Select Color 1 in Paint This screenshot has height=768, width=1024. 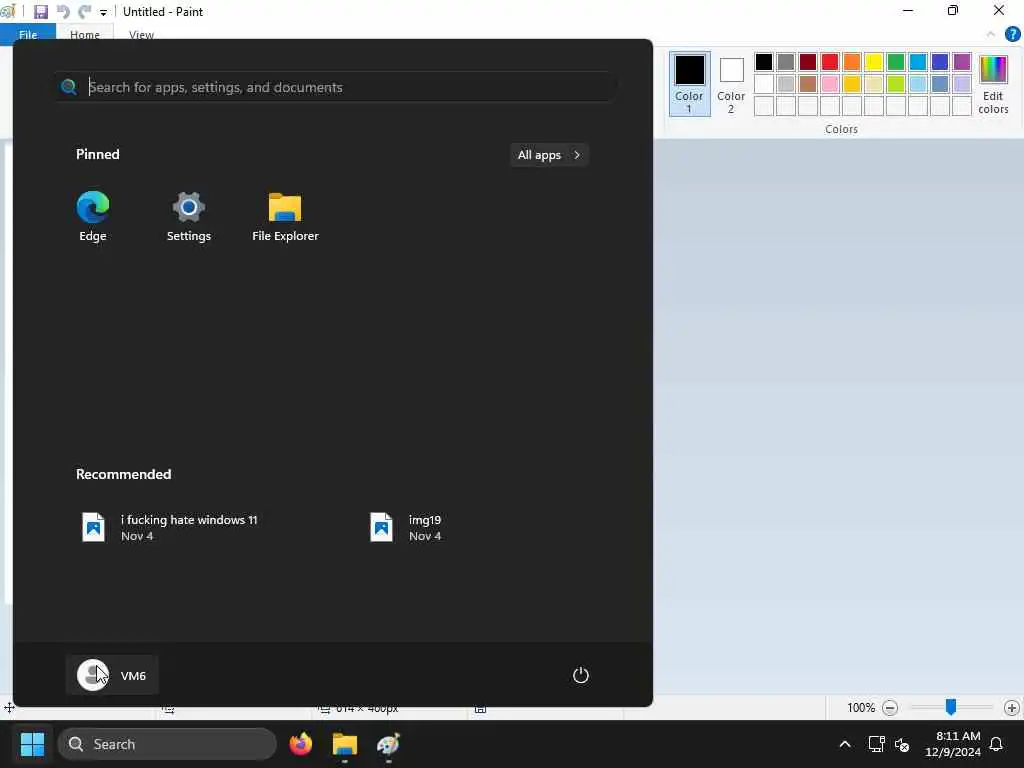tap(690, 84)
